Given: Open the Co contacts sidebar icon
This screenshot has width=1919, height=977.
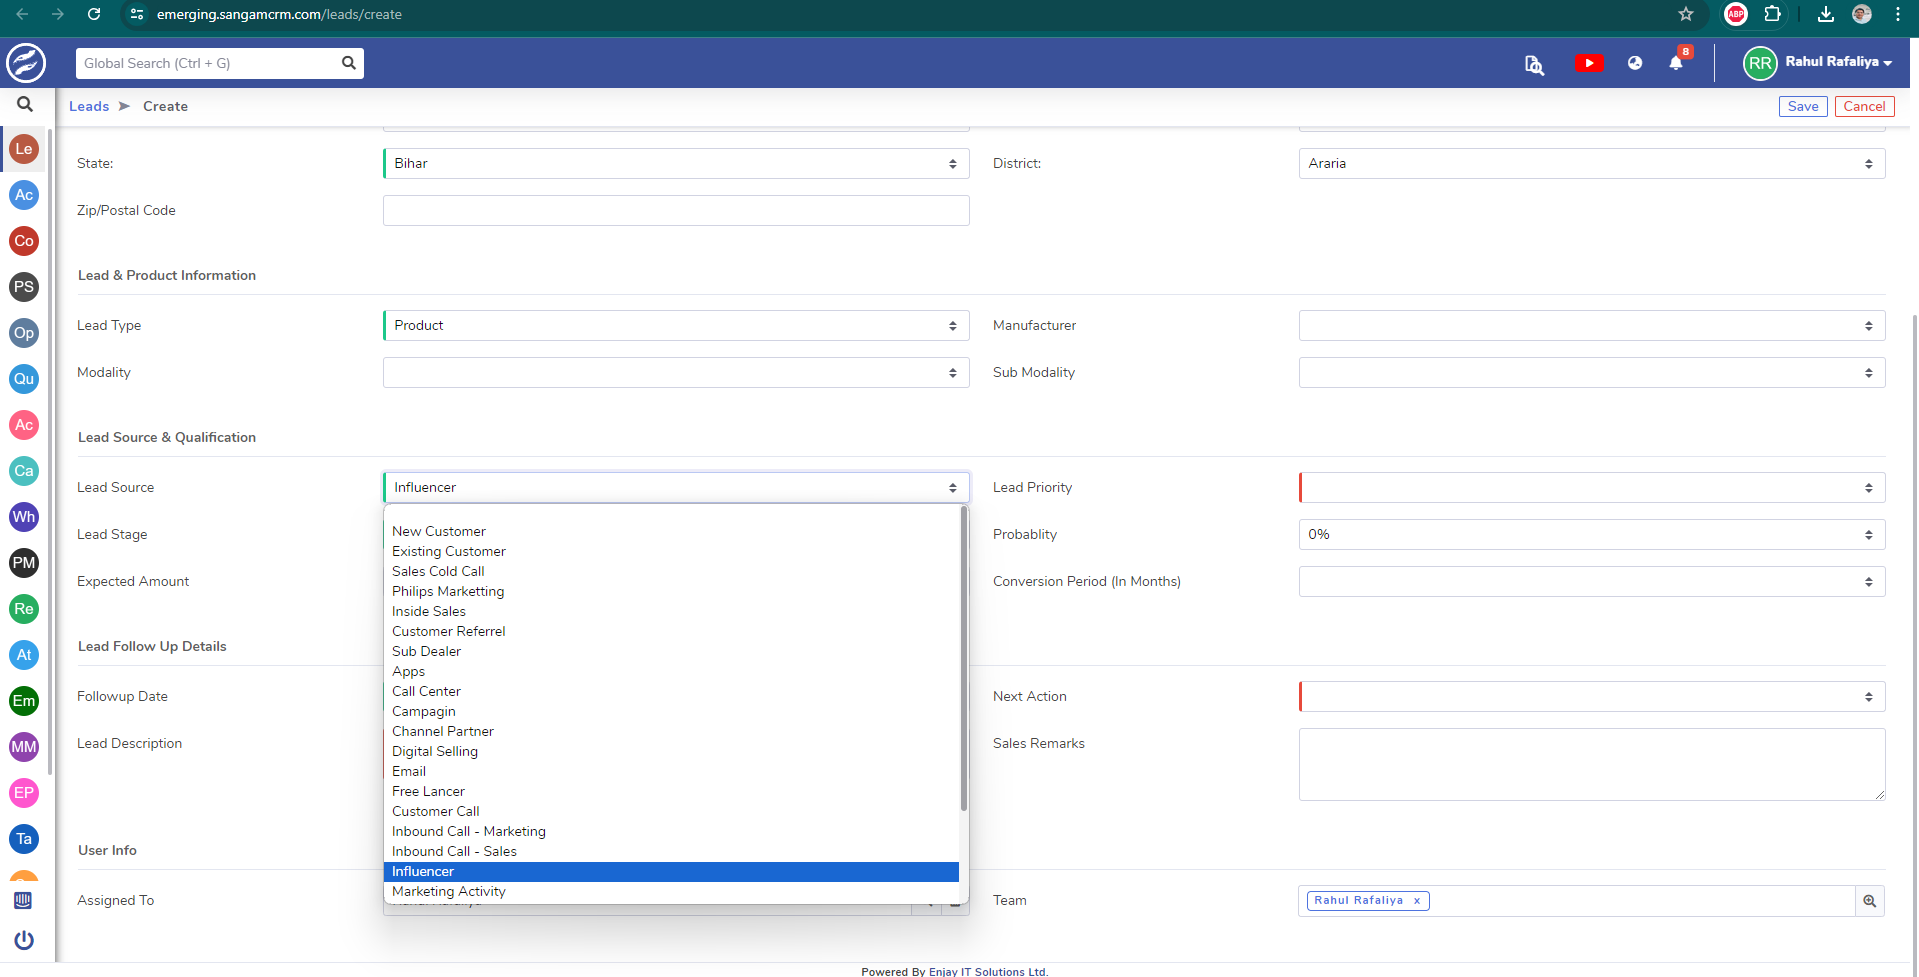Looking at the screenshot, I should (x=24, y=241).
